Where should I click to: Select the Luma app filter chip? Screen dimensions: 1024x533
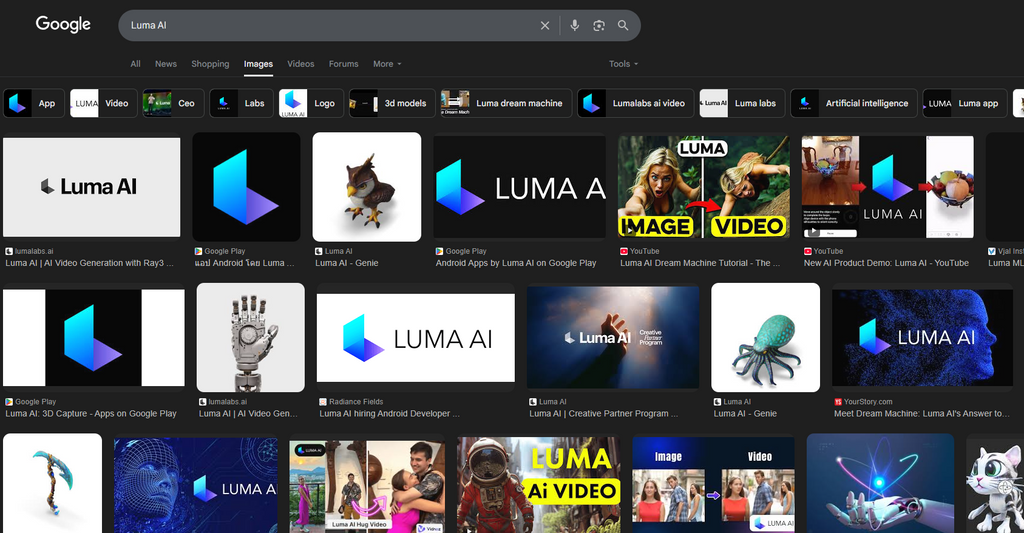(965, 103)
